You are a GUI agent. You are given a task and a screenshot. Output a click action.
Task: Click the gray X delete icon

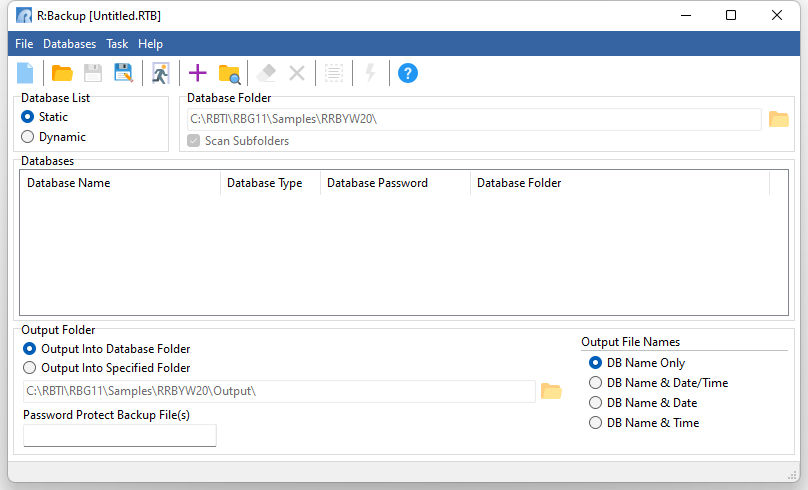click(x=297, y=73)
